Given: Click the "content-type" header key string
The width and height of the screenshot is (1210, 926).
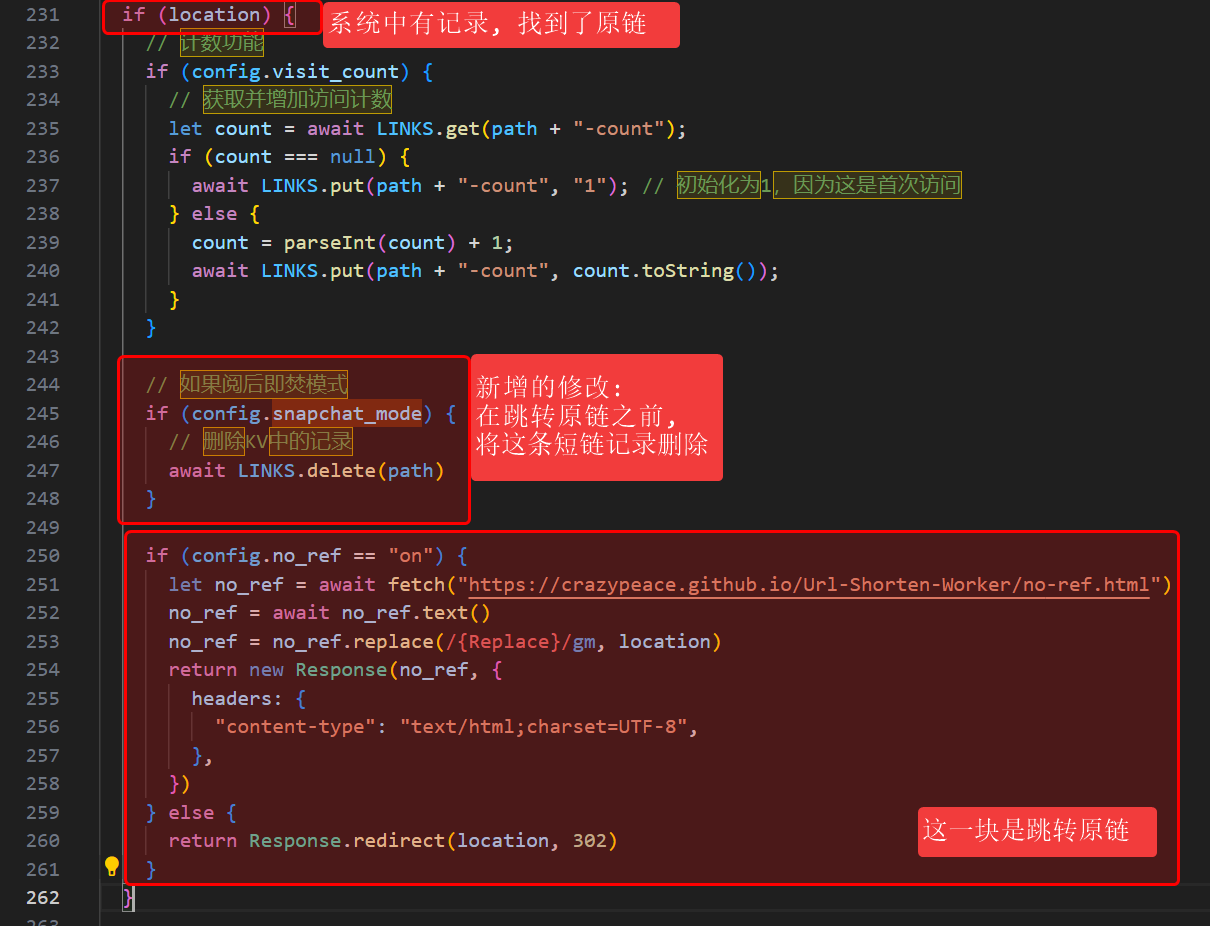Looking at the screenshot, I should [x=296, y=727].
